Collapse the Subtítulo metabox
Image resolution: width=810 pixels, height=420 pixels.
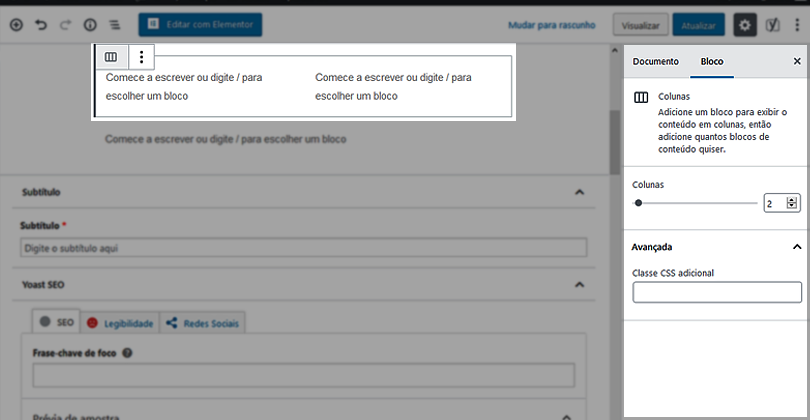click(580, 192)
